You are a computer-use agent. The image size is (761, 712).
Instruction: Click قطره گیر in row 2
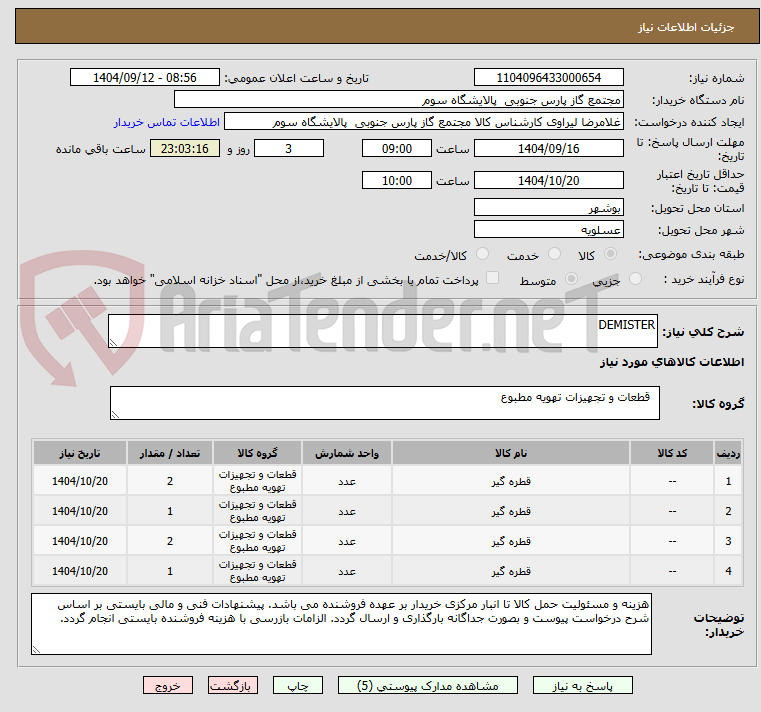511,511
